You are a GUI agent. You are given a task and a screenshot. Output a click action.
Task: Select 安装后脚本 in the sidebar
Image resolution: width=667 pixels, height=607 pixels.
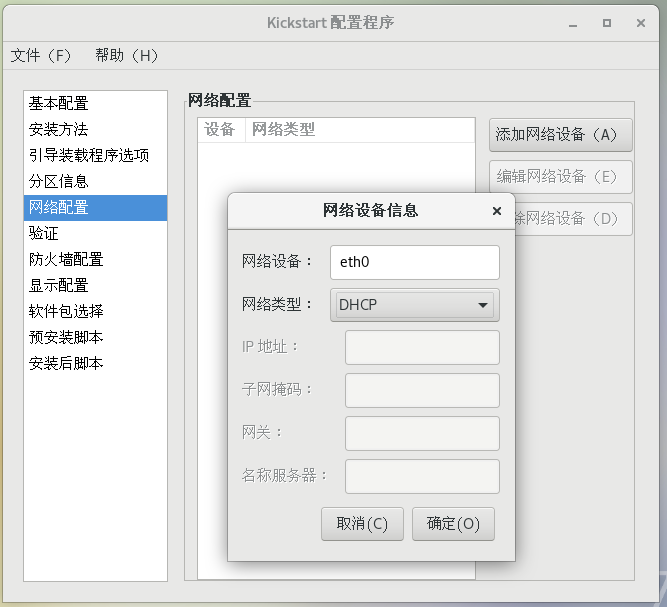tap(95, 363)
